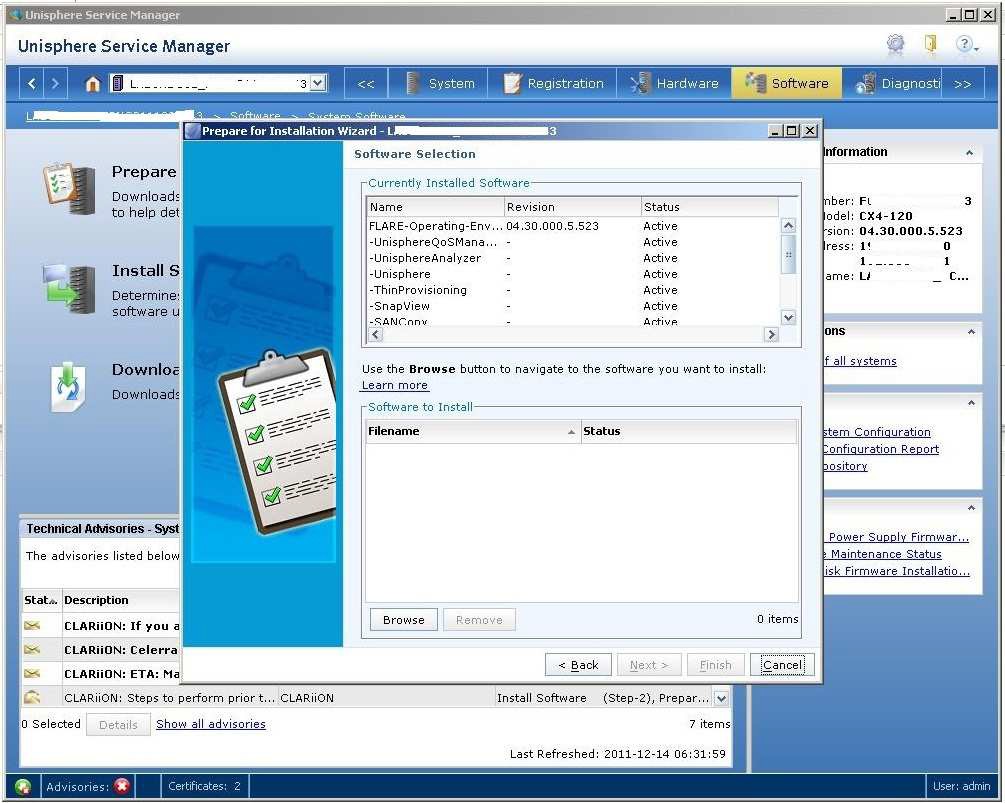1005x803 pixels.
Task: Click the down arrow of the installed software scrollbar
Action: click(788, 317)
